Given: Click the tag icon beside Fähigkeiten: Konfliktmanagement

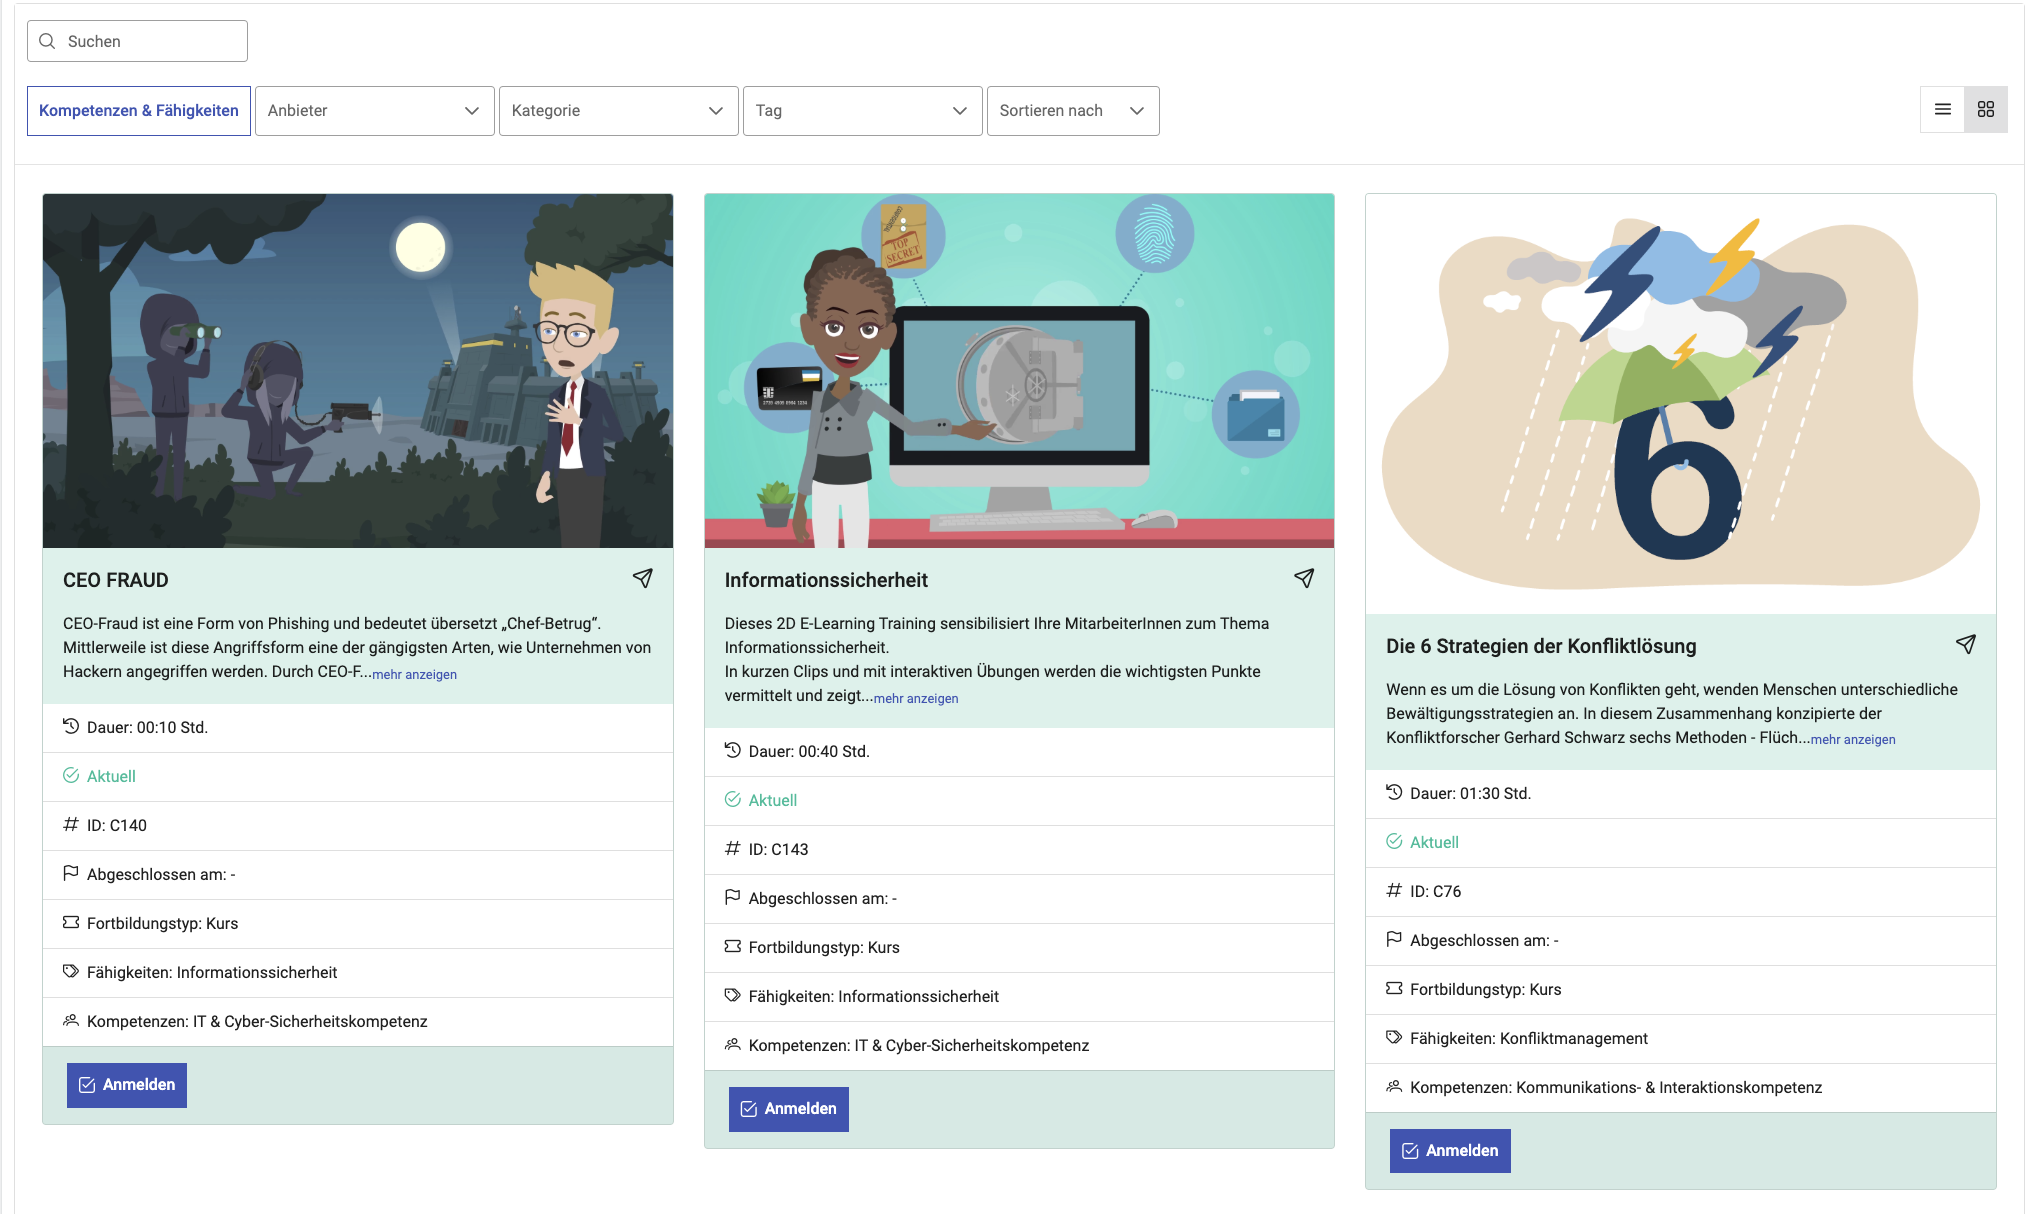Looking at the screenshot, I should click(1394, 1037).
